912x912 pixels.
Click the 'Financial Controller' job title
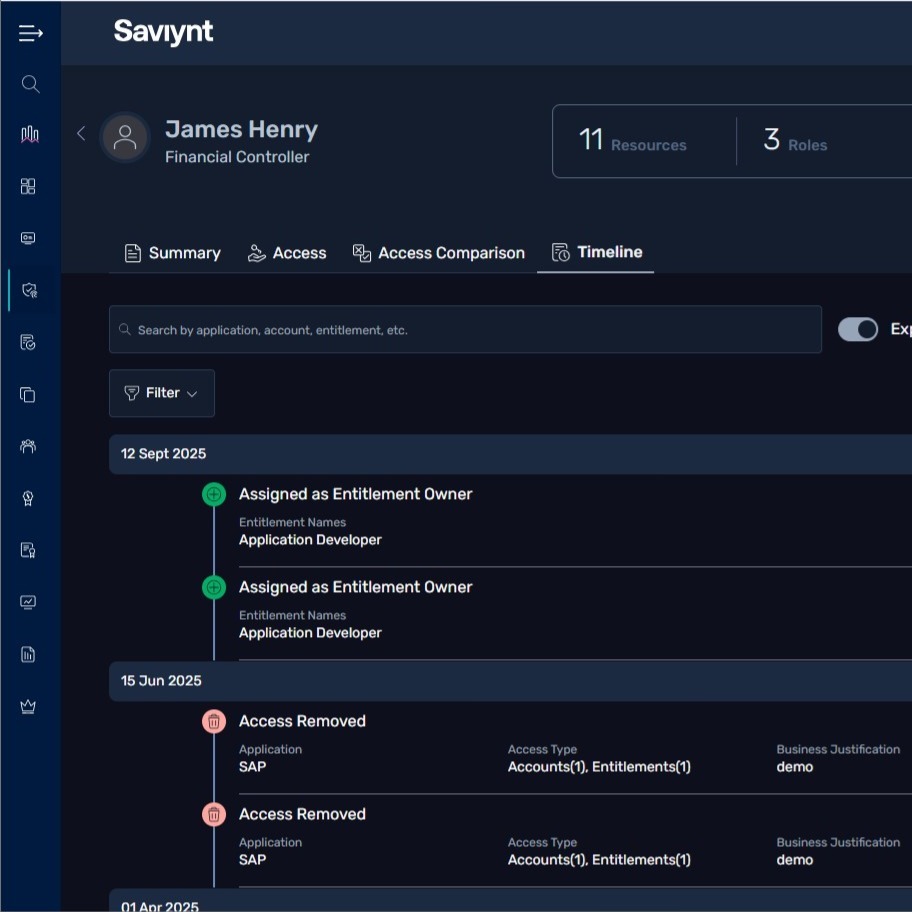pyautogui.click(x=237, y=157)
